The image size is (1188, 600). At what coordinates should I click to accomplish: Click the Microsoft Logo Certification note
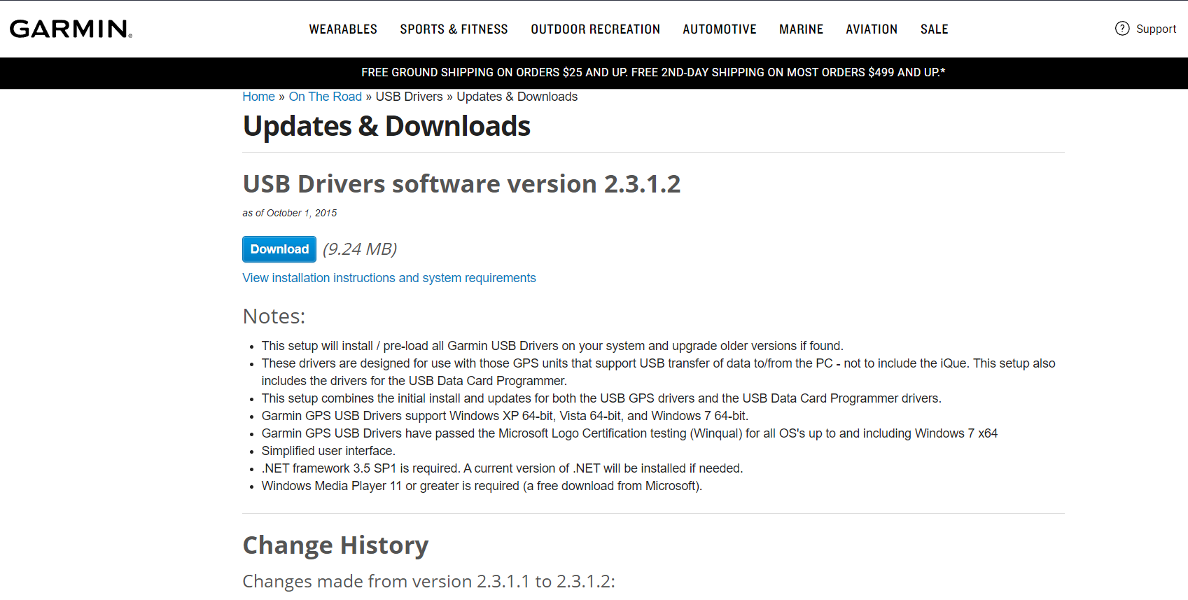(630, 433)
